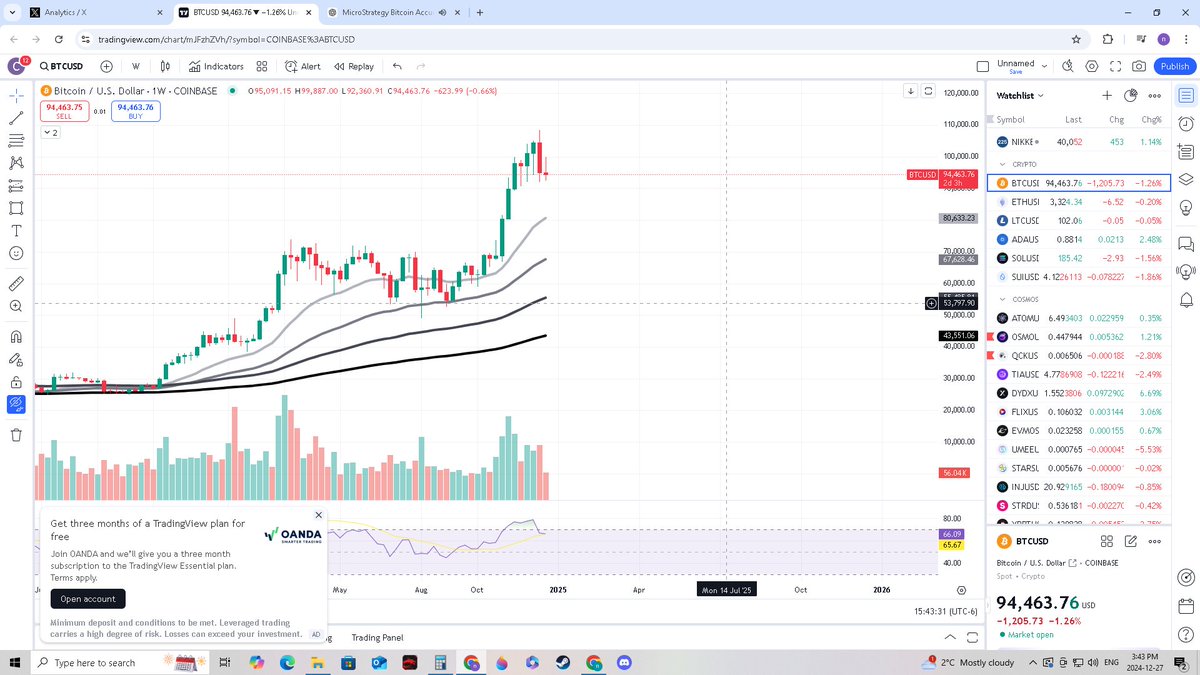
Task: Click the Publish button
Action: [x=1174, y=66]
